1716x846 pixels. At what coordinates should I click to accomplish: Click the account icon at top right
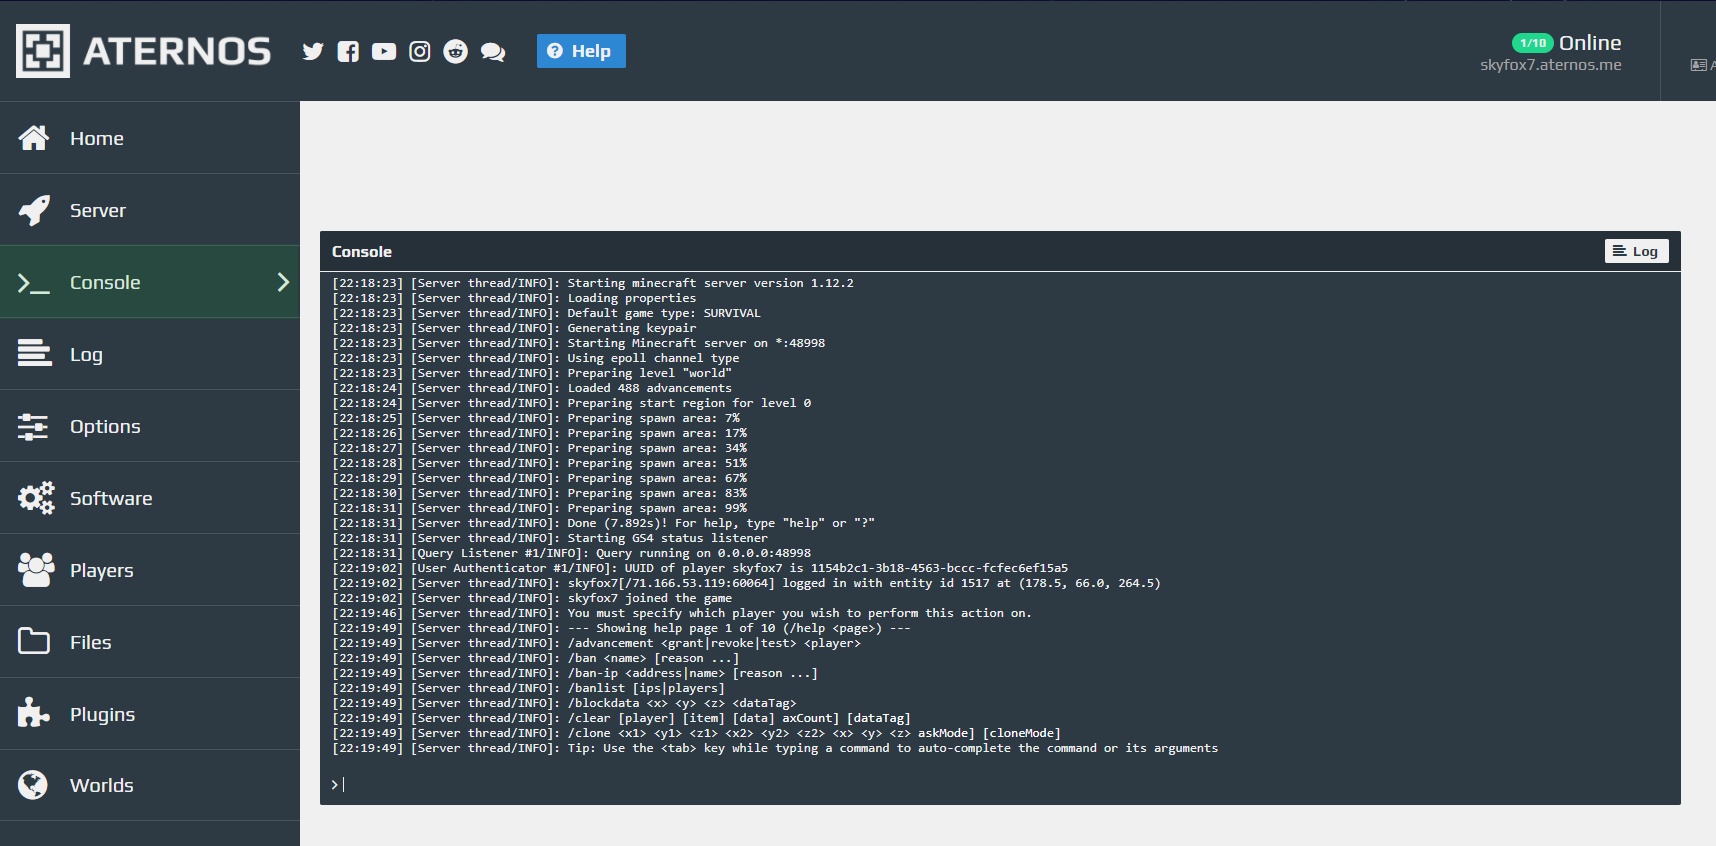pyautogui.click(x=1698, y=65)
